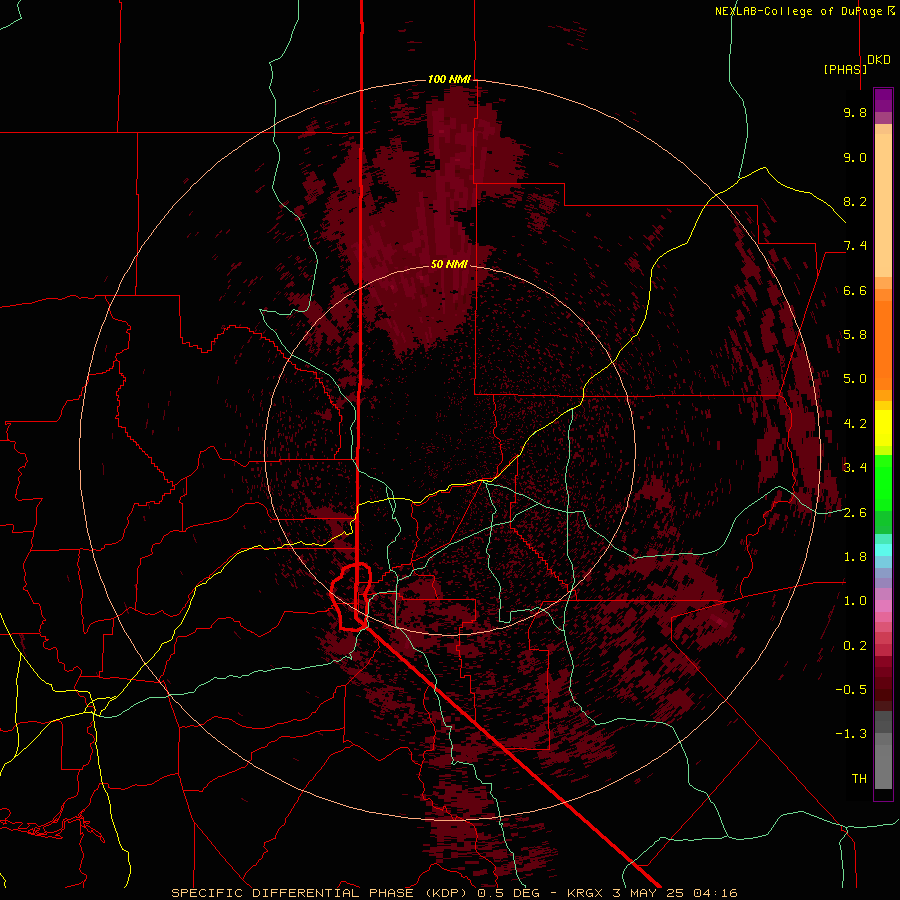Select the 1.8 scale label
The width and height of the screenshot is (900, 900).
[x=855, y=557]
